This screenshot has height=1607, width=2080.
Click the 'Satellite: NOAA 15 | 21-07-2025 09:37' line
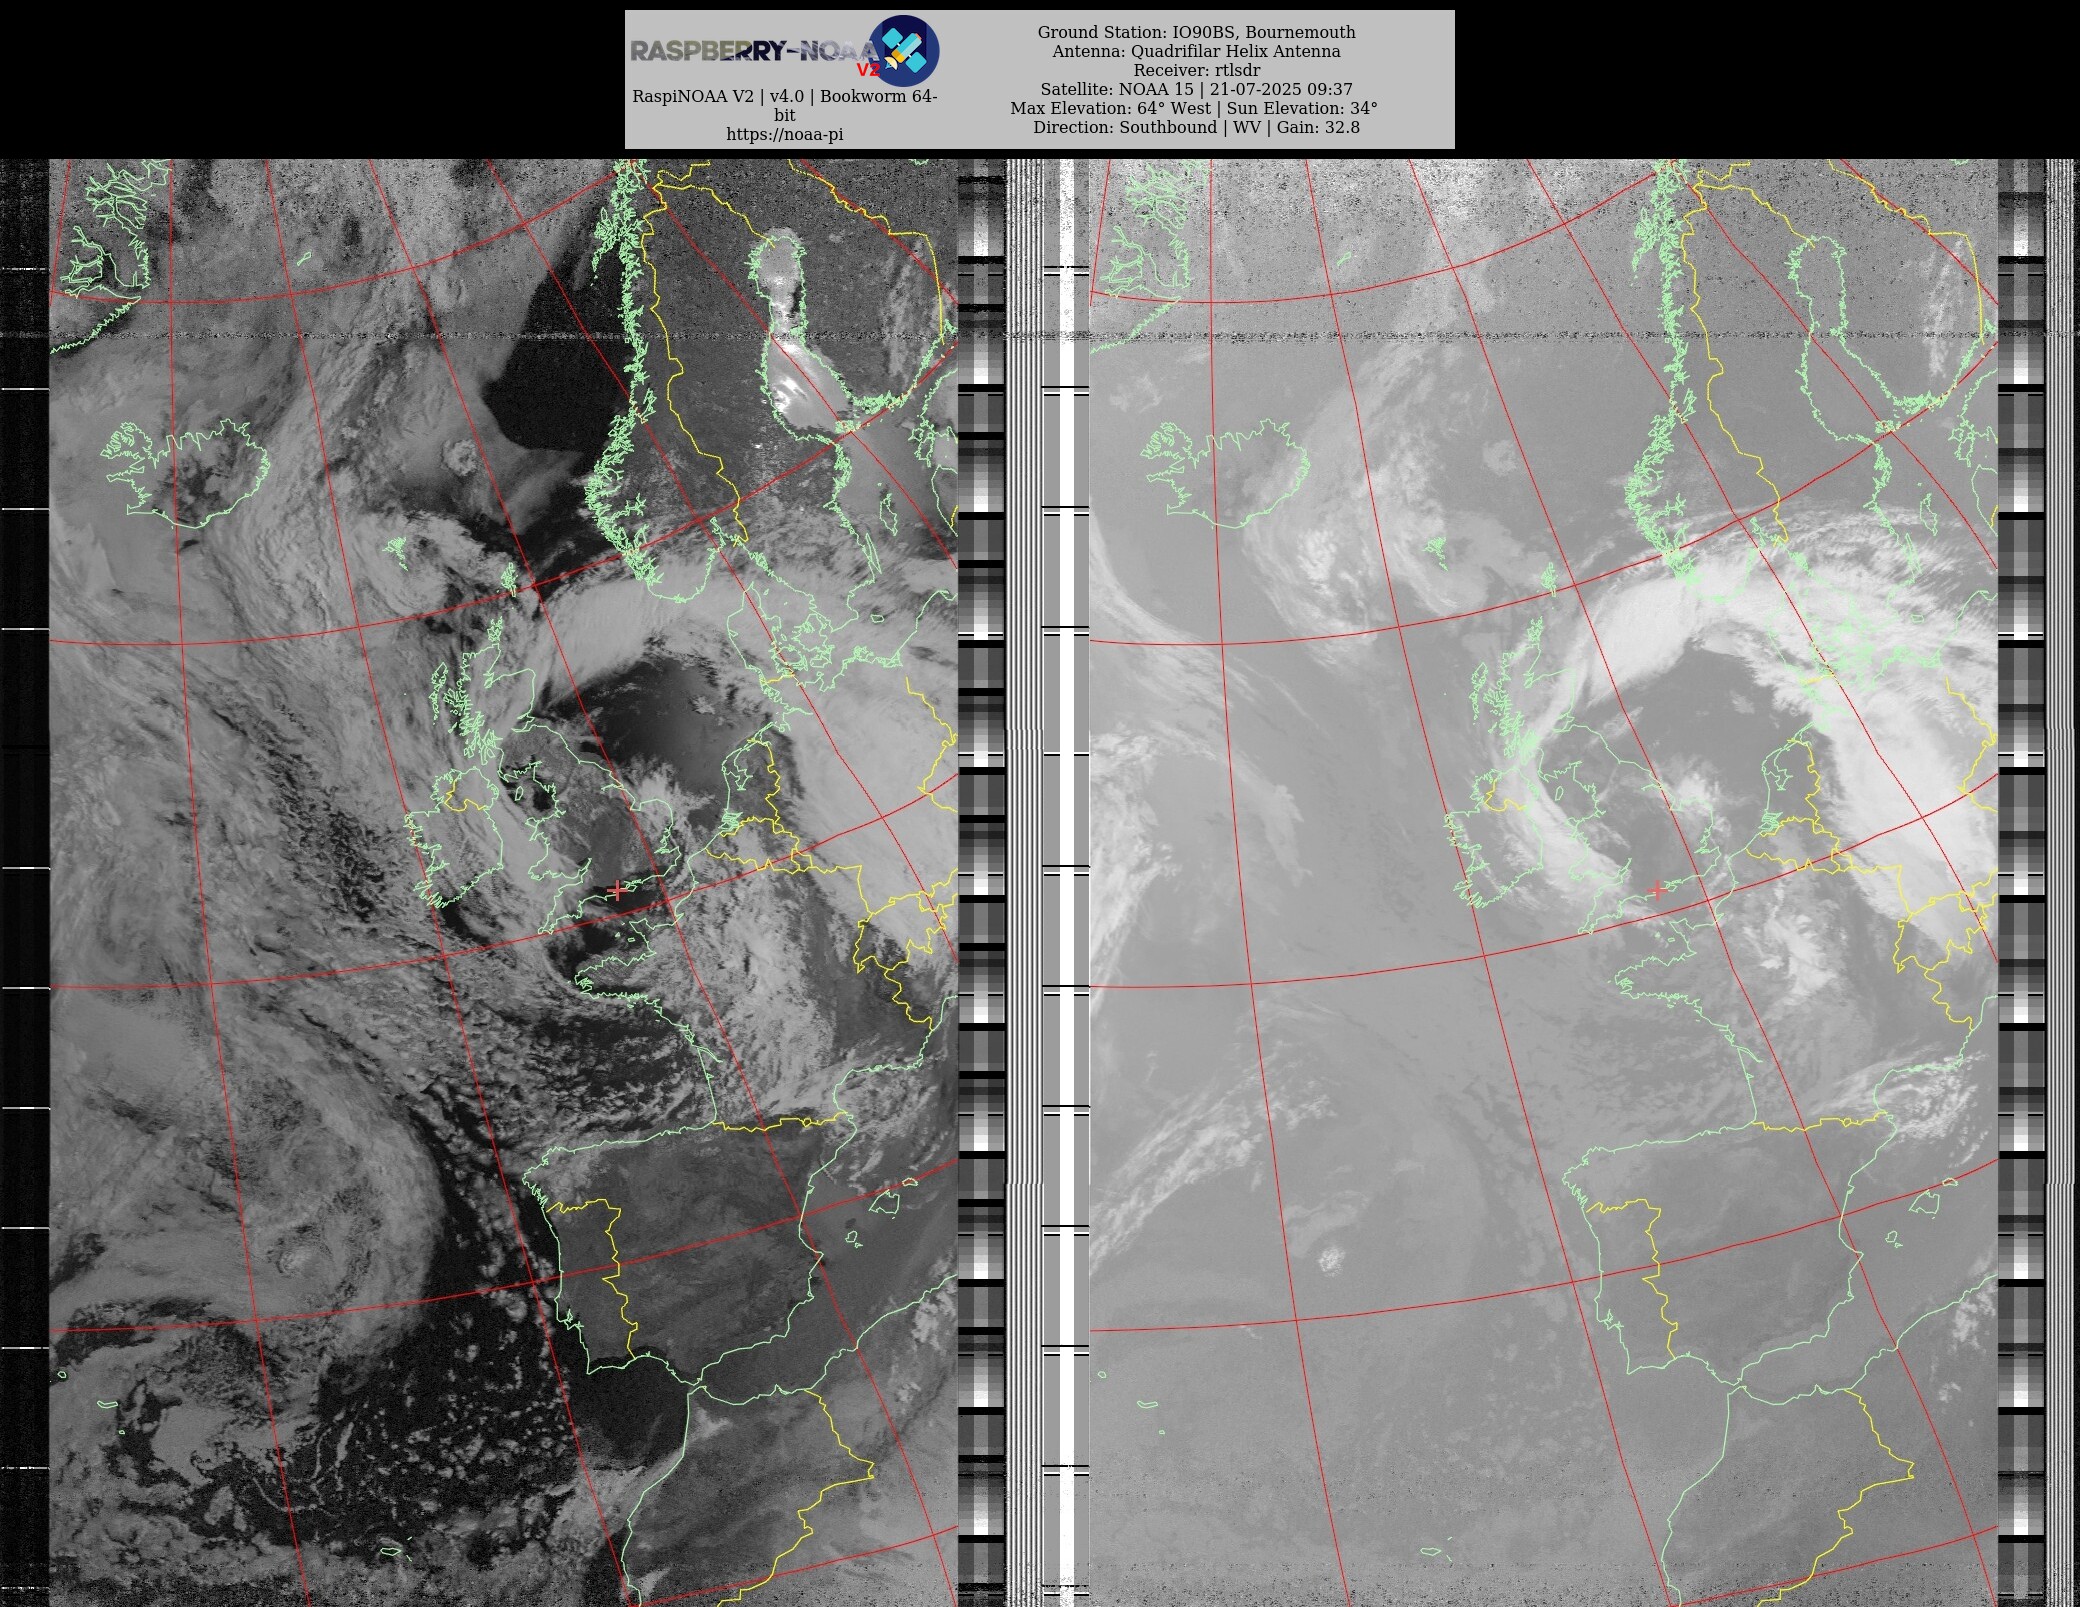pos(1196,89)
